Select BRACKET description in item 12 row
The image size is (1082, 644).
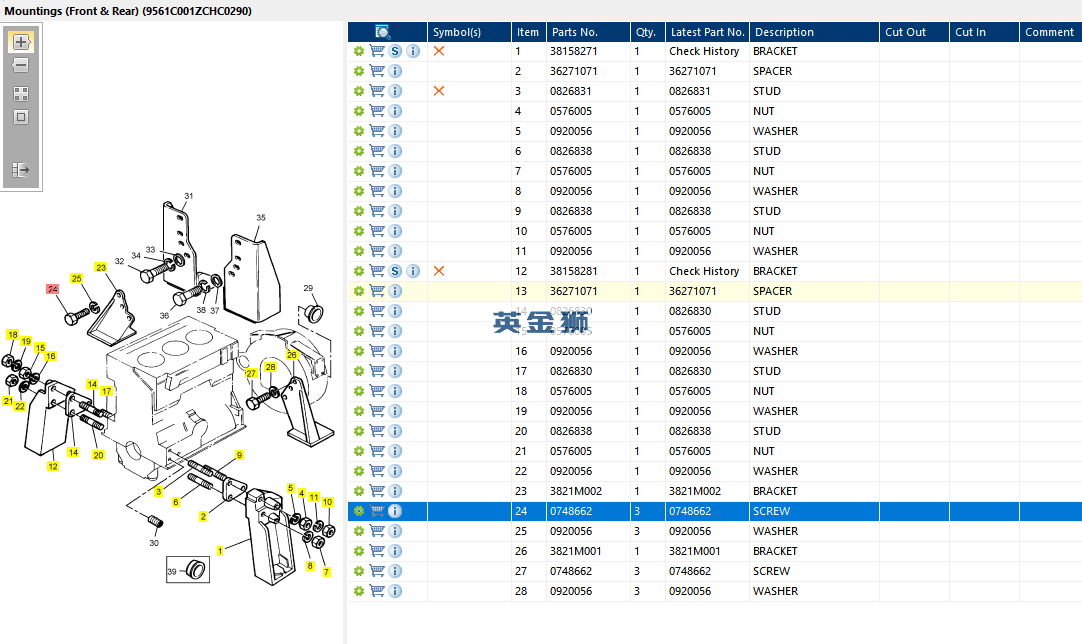click(775, 271)
